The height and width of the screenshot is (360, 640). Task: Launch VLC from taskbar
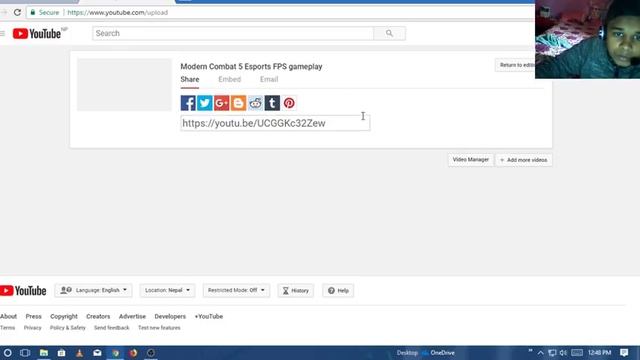pyautogui.click(x=79, y=353)
